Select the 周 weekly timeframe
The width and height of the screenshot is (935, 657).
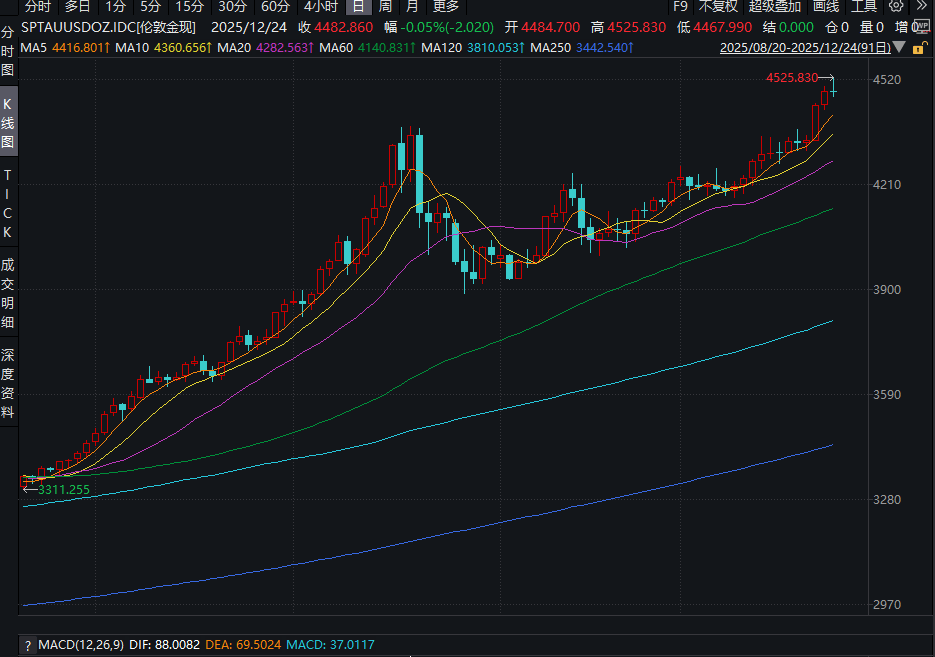click(384, 6)
